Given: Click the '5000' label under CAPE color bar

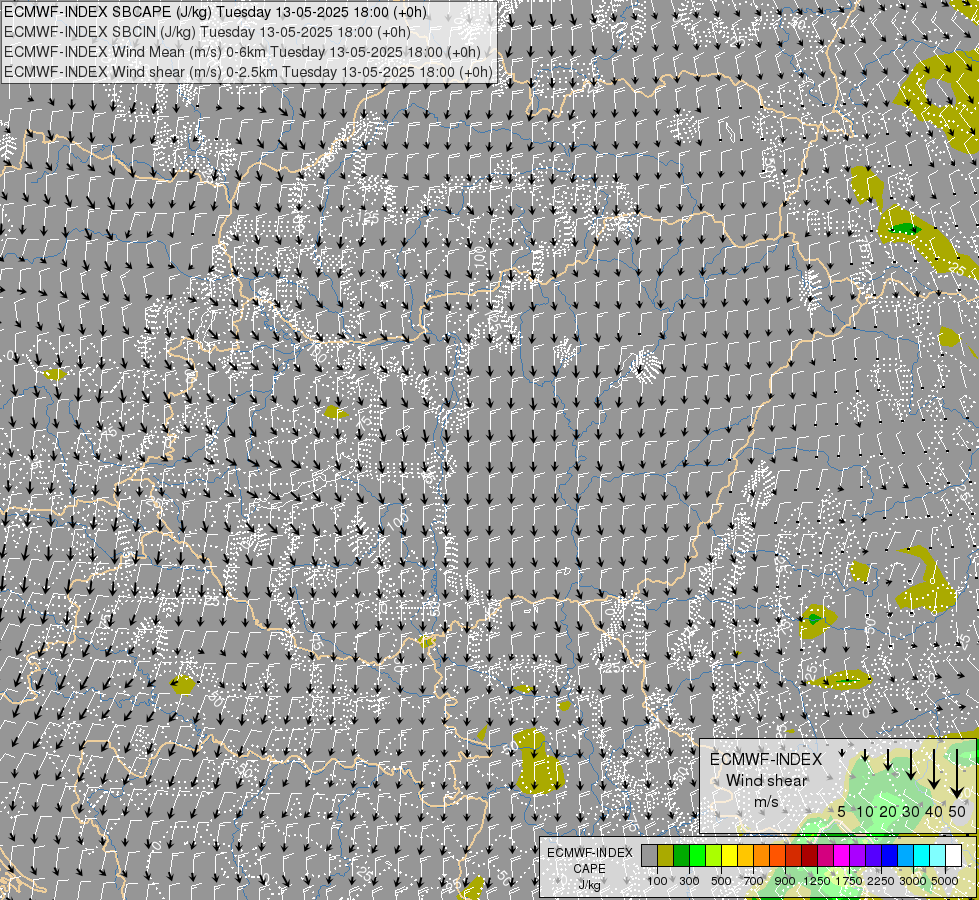Looking at the screenshot, I should point(945,881).
